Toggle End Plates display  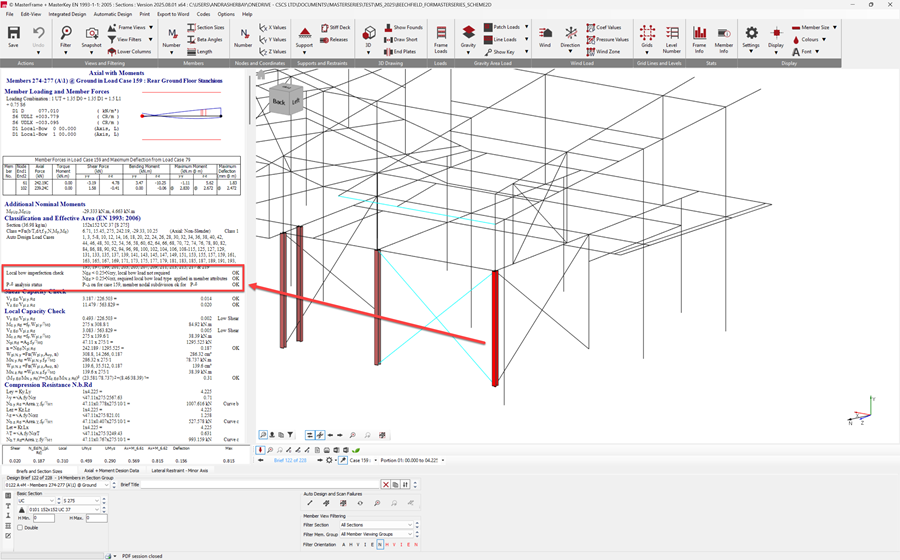(x=400, y=52)
